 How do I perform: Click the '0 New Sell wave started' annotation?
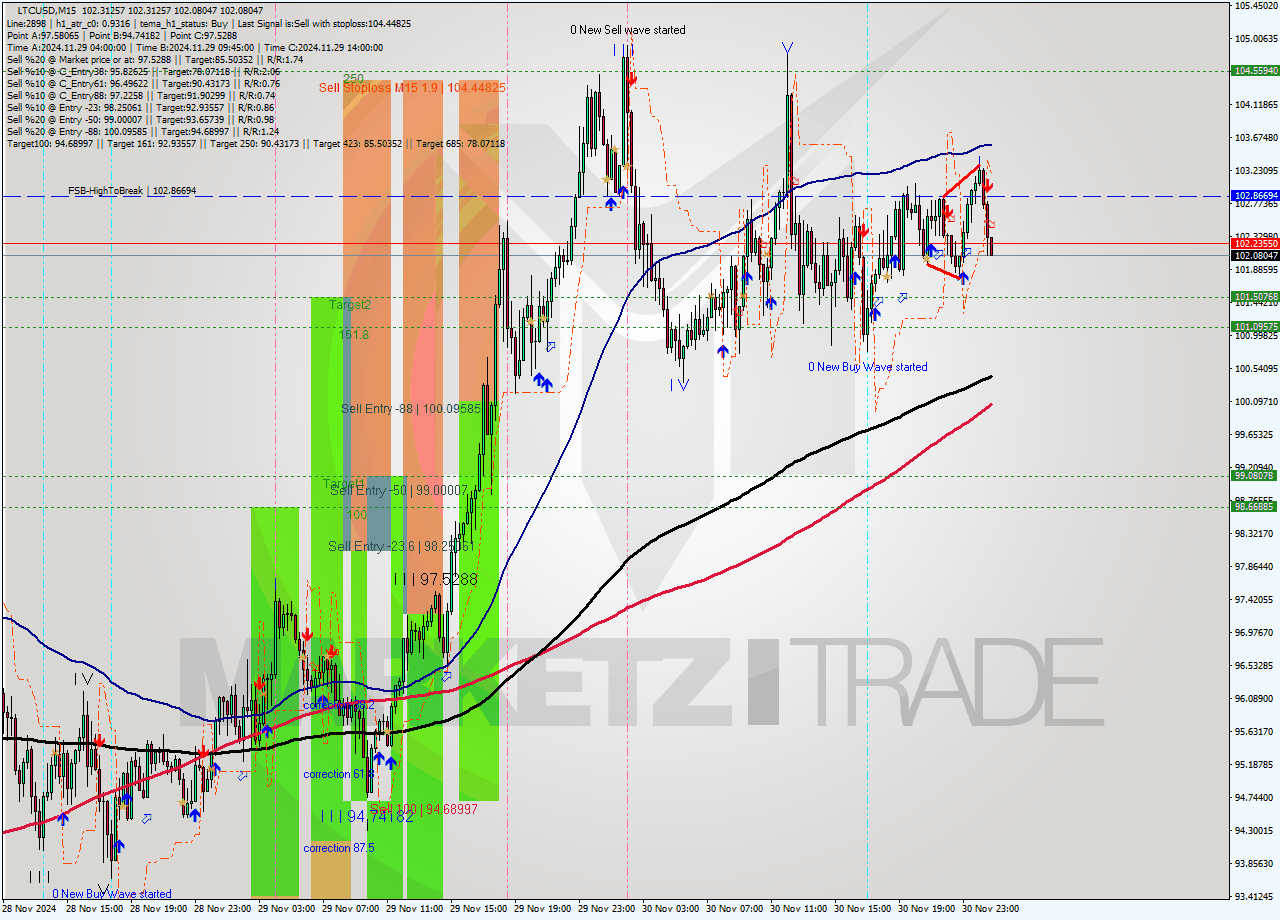coord(628,30)
